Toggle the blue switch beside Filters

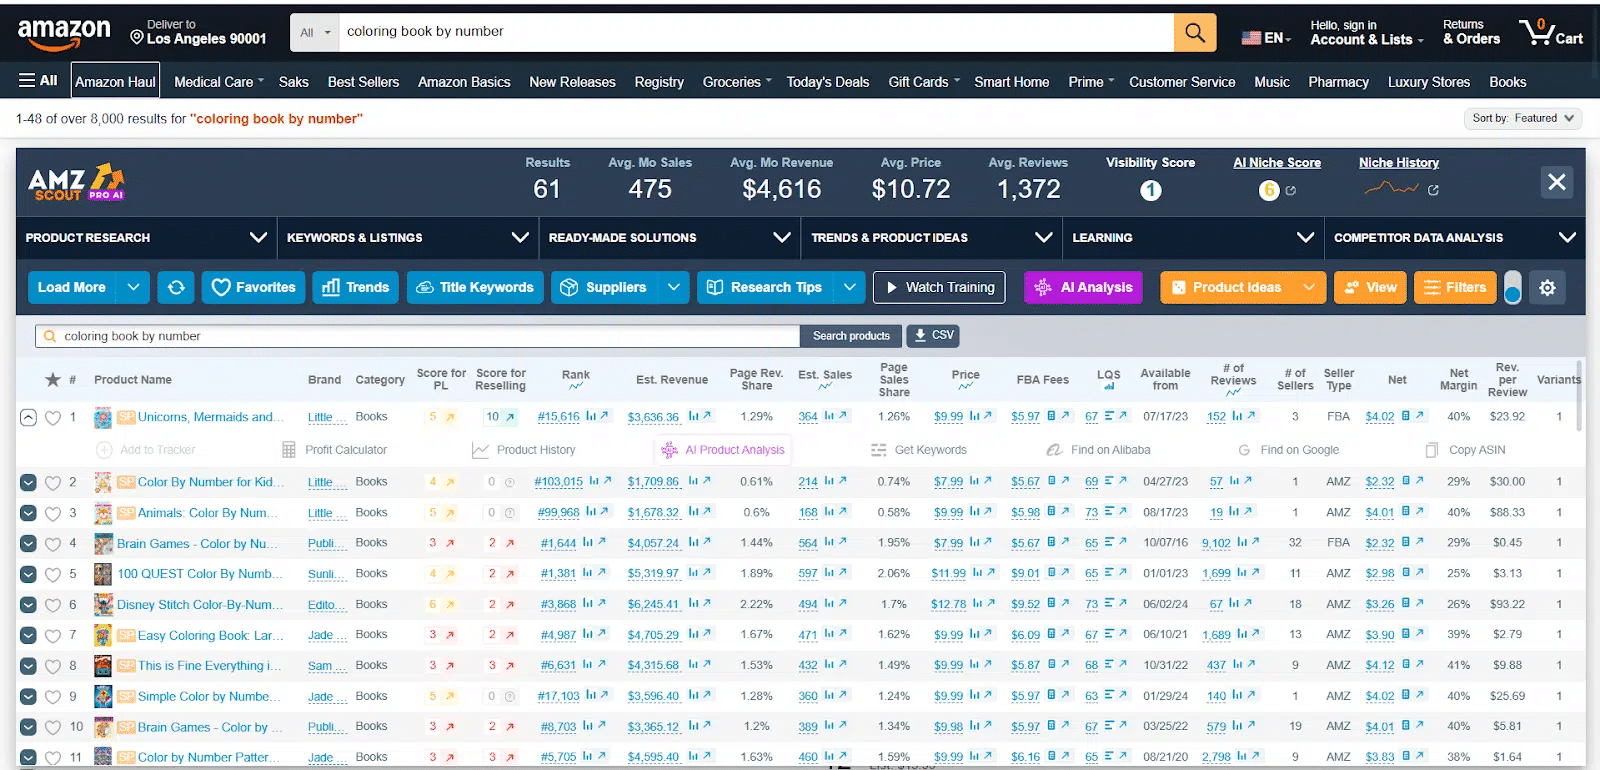pyautogui.click(x=1513, y=288)
